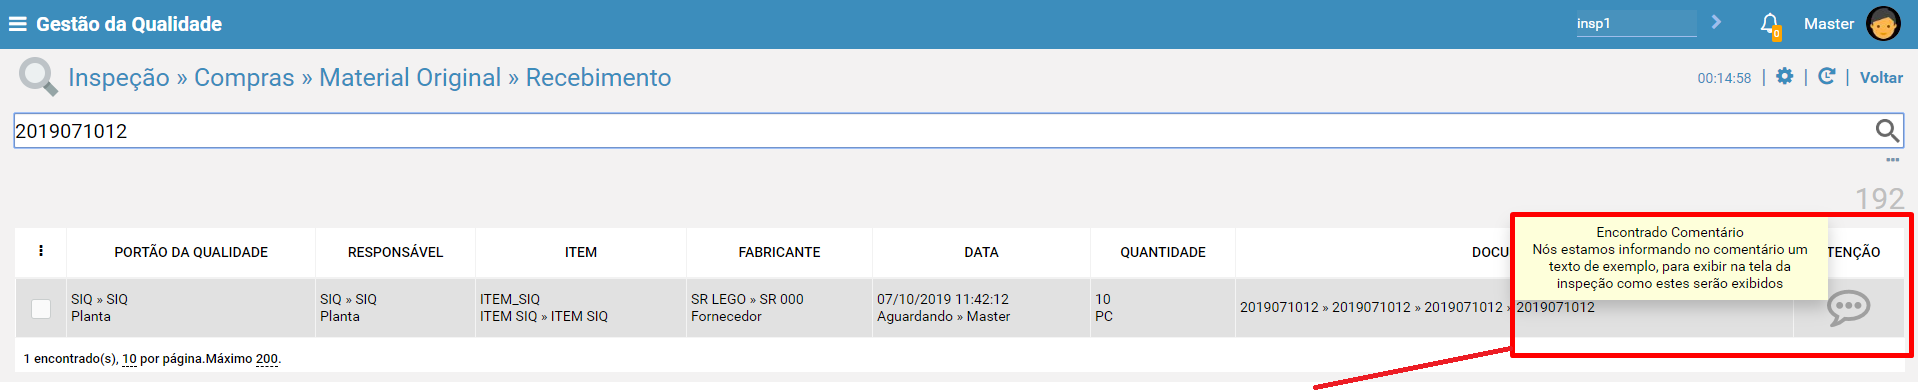Click the arrow next to insp1 field
The height and width of the screenshot is (391, 1919).
click(1716, 22)
